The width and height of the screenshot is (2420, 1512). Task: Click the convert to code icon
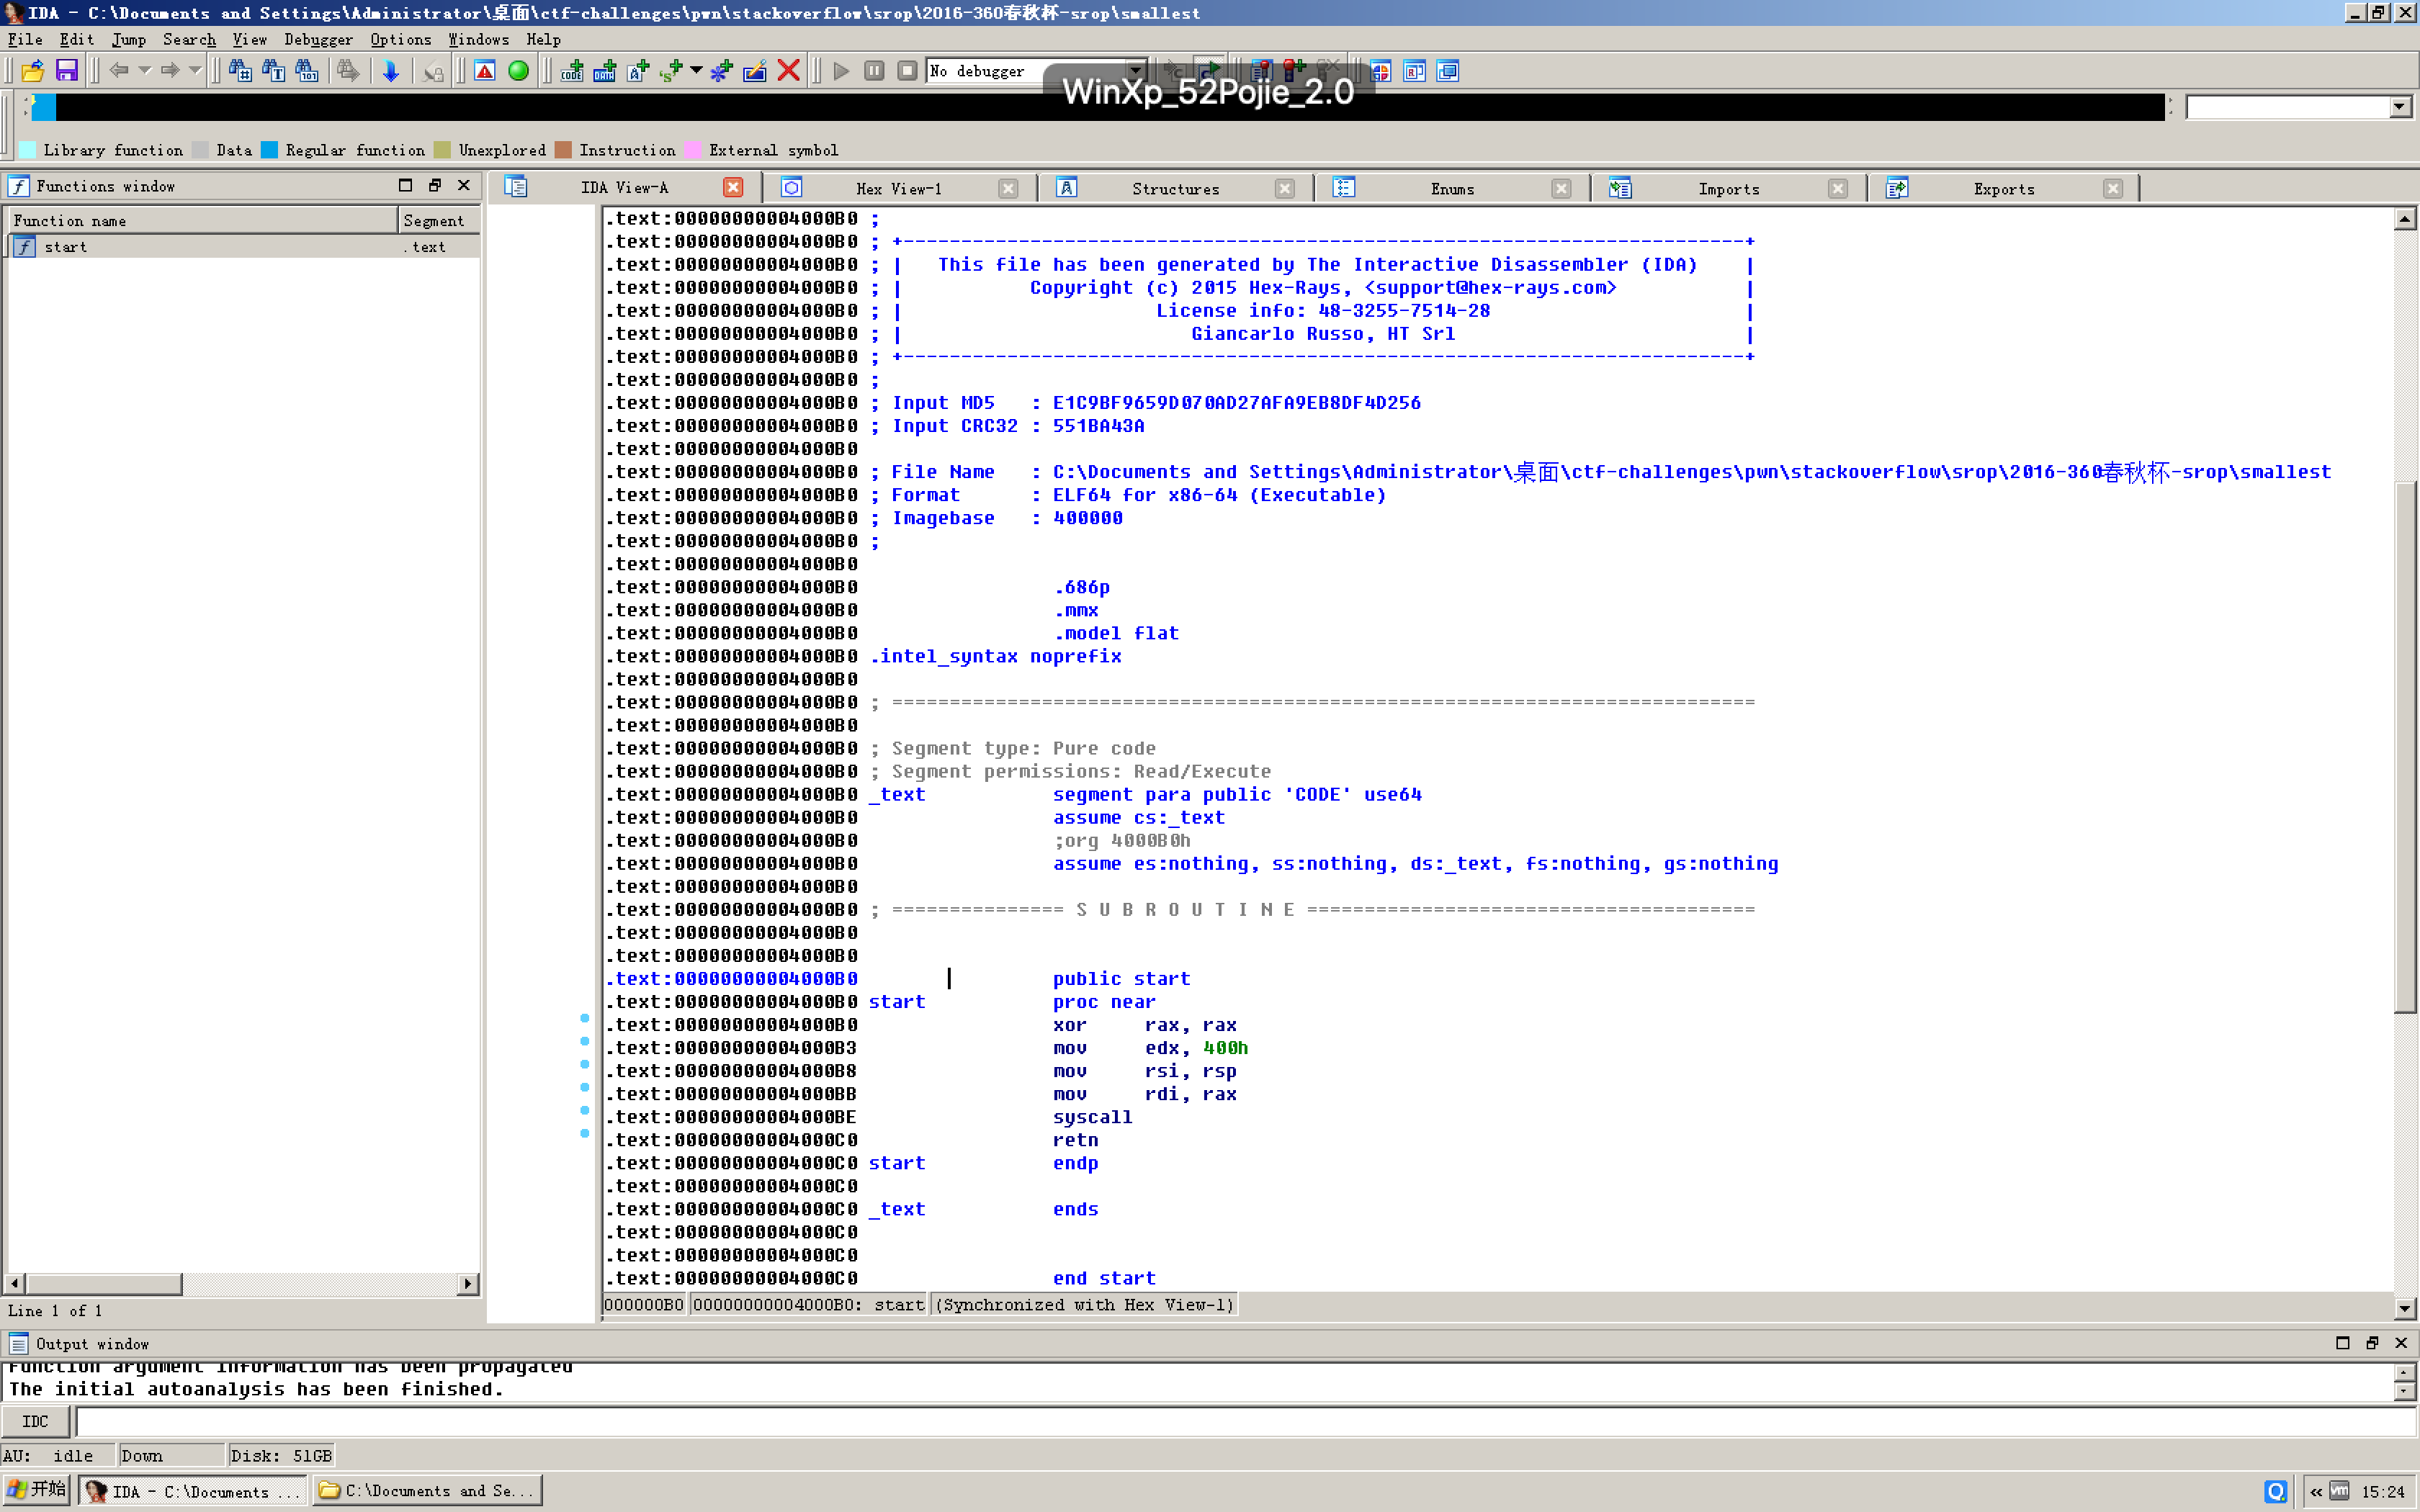pyautogui.click(x=572, y=71)
